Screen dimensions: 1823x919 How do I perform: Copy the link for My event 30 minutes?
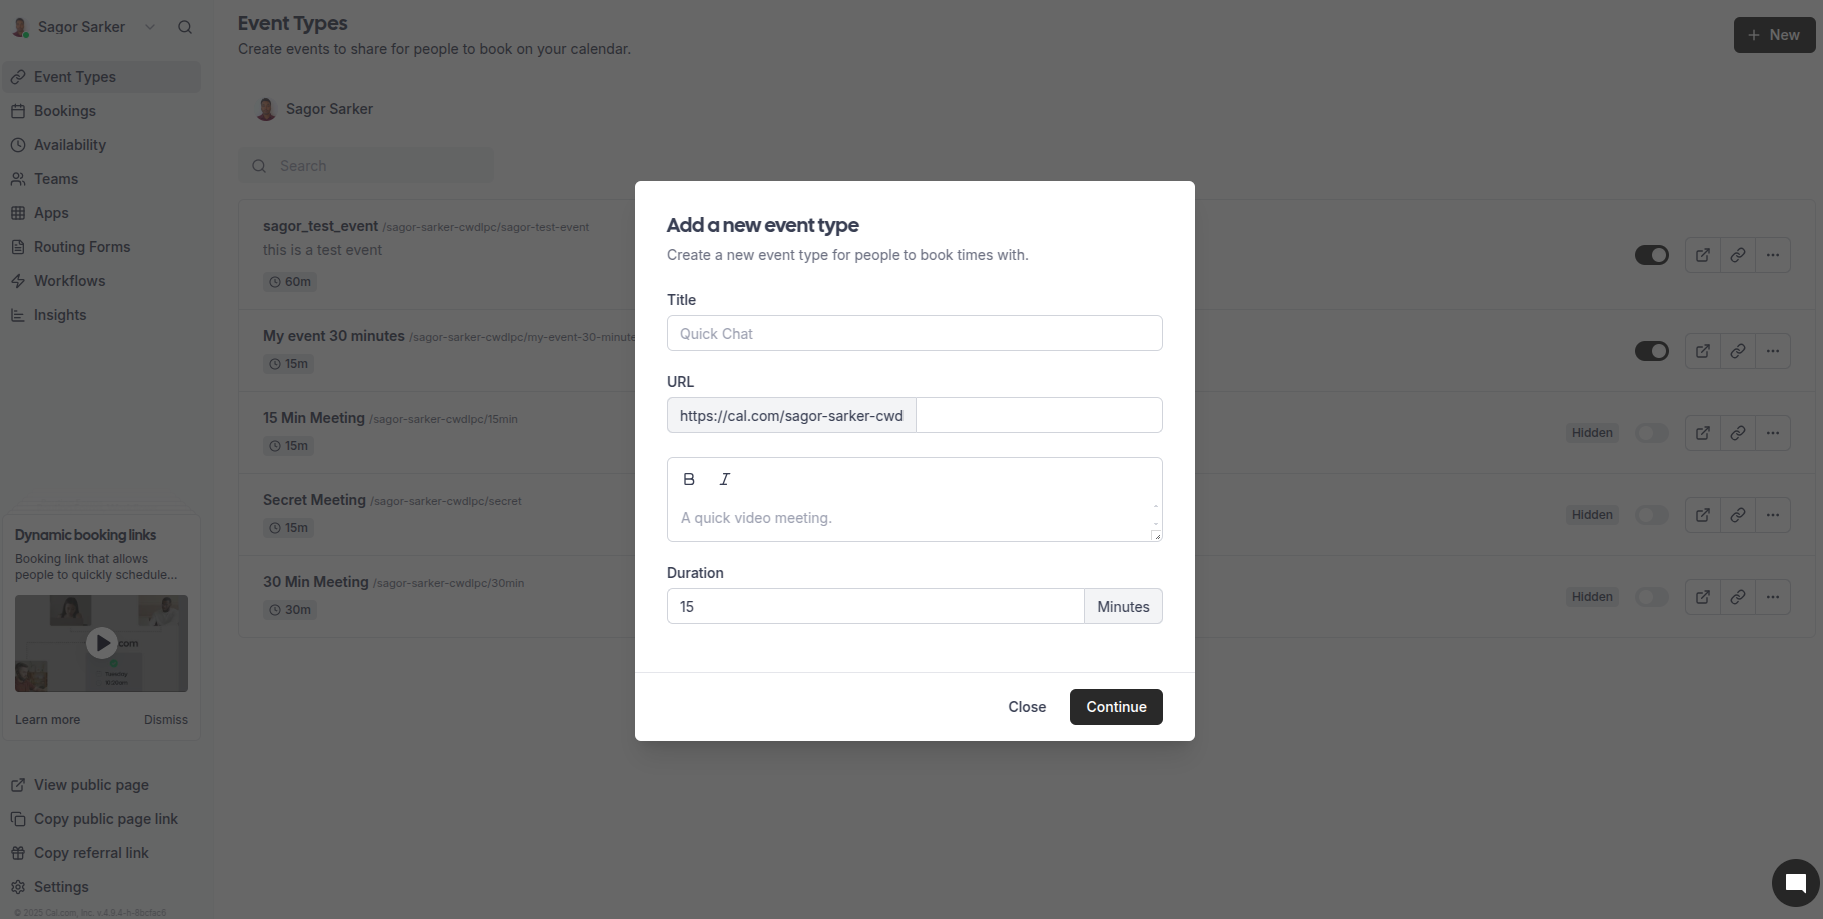[x=1737, y=351]
